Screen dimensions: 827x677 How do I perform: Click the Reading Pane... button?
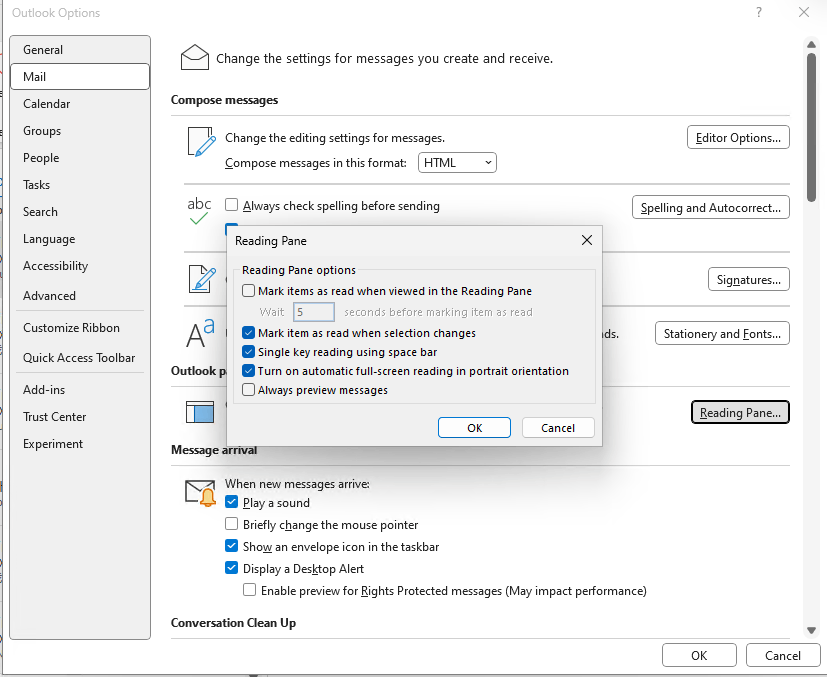(740, 412)
